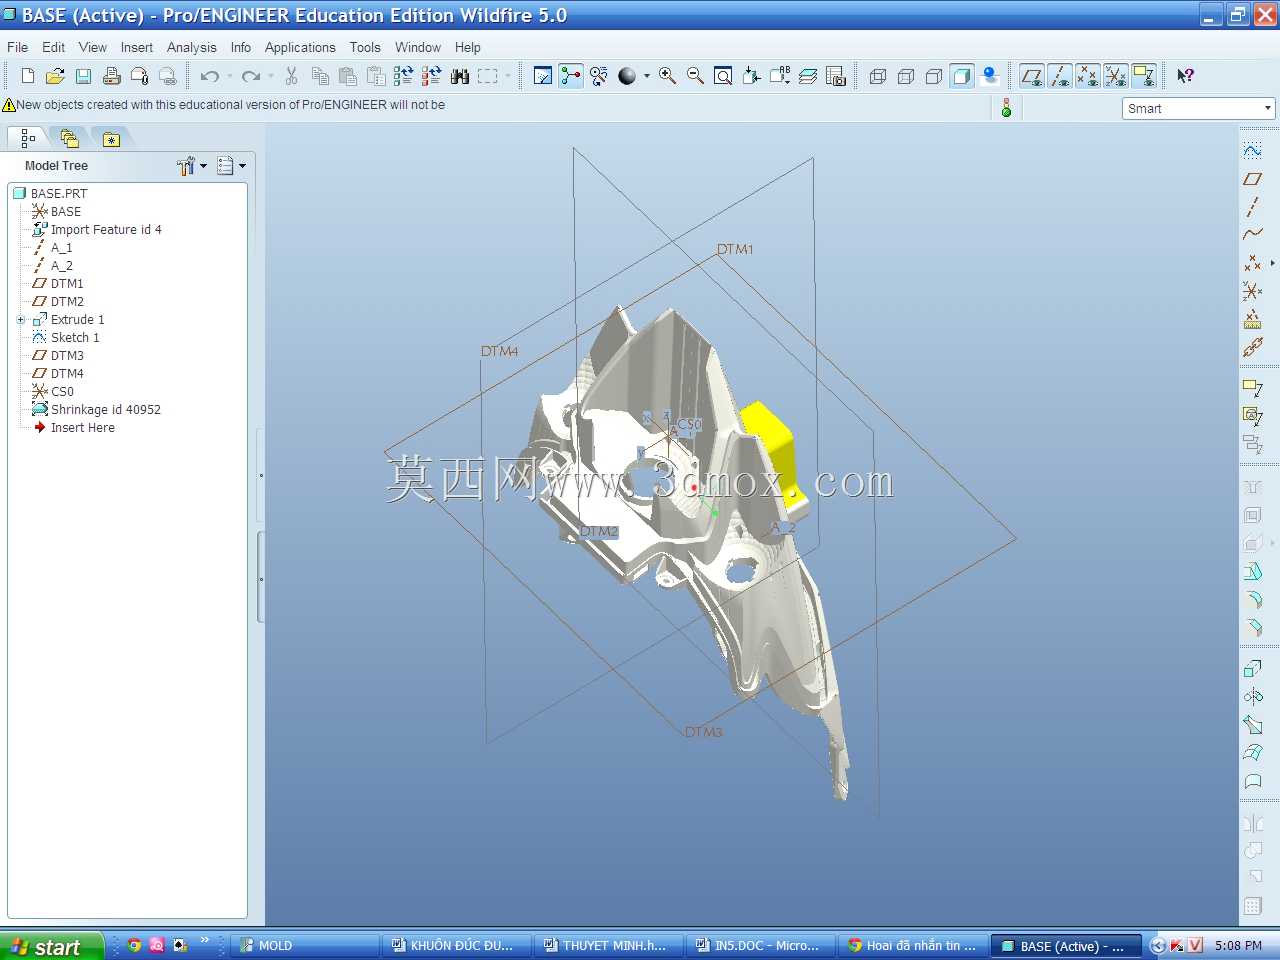Switch display to Hidden Line mode
Viewport: 1280px width, 960px height.
coord(906,76)
